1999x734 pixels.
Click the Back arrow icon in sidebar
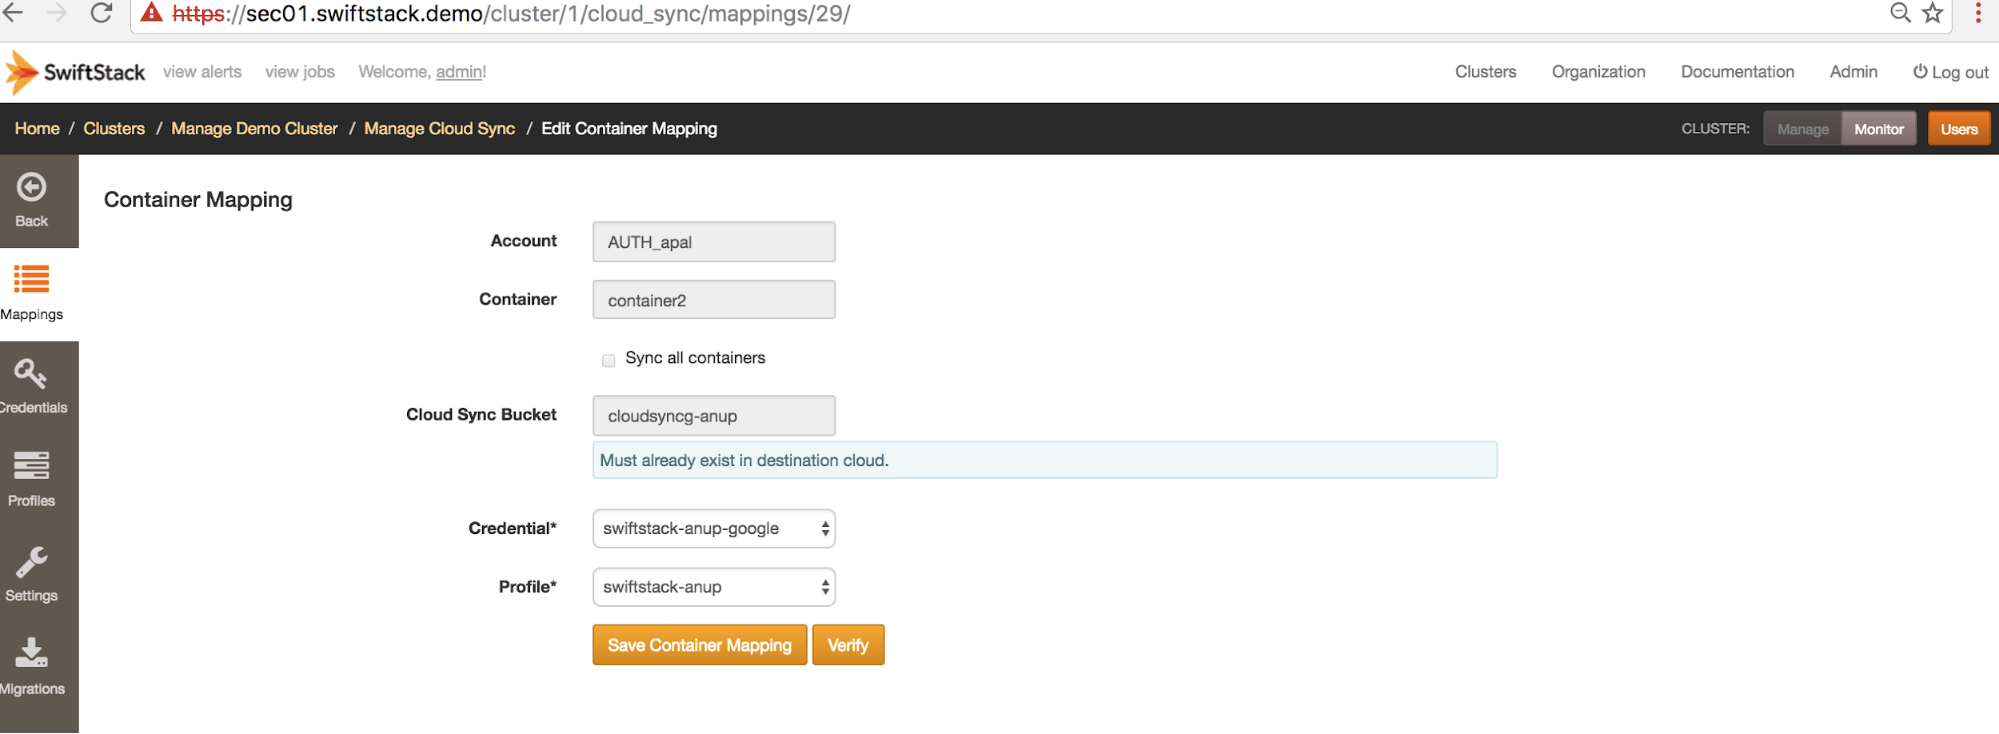point(31,187)
